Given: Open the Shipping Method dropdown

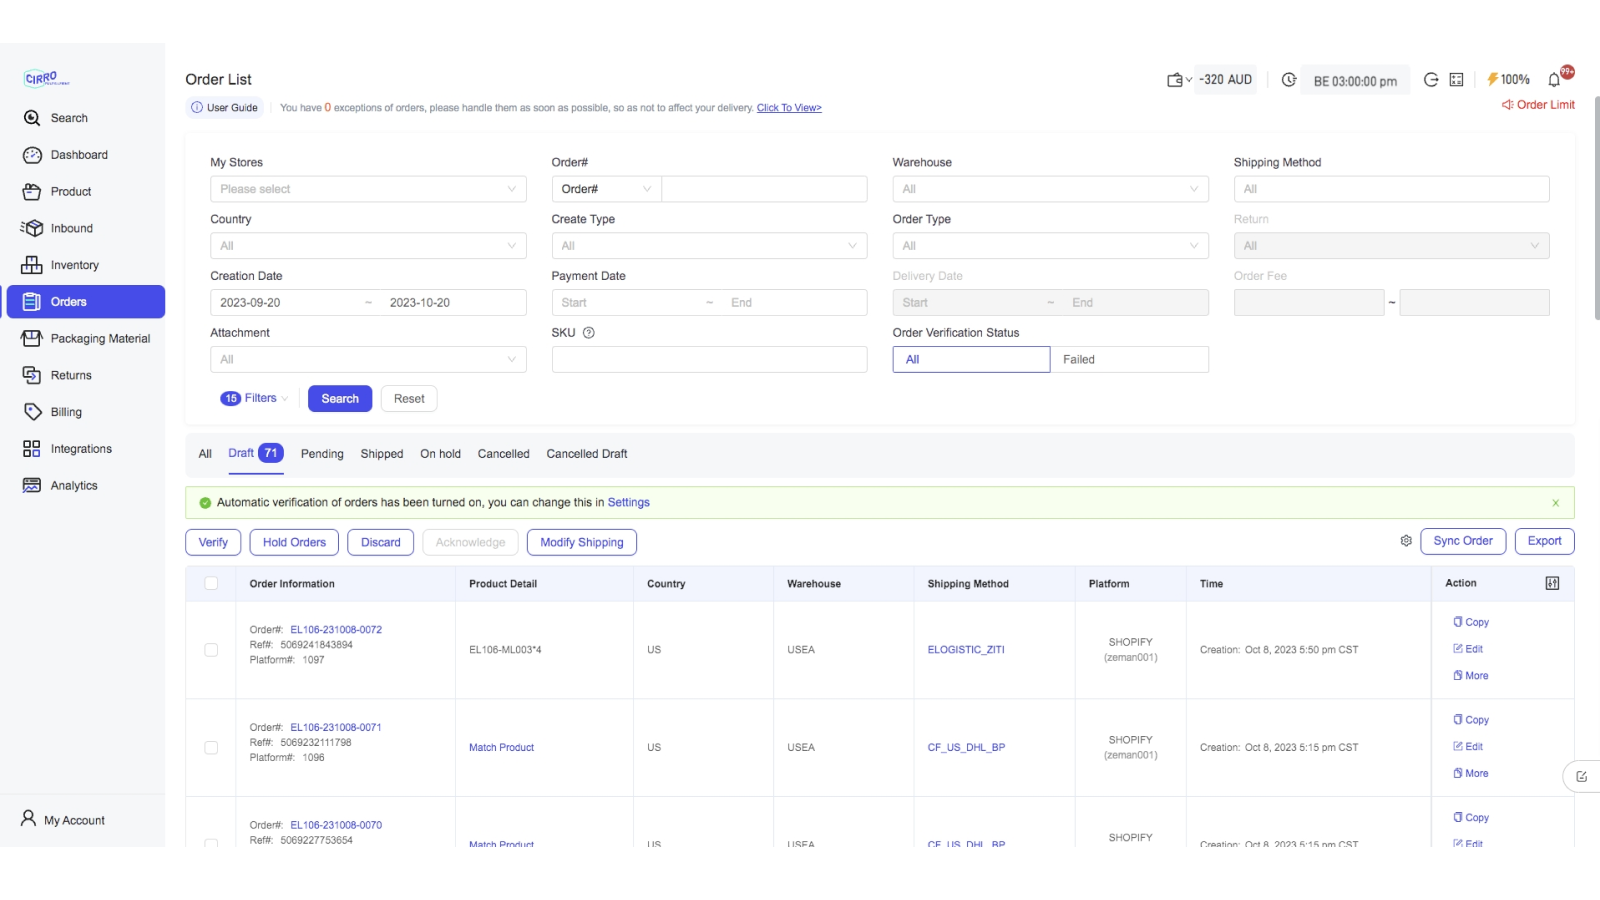Looking at the screenshot, I should click(x=1391, y=189).
